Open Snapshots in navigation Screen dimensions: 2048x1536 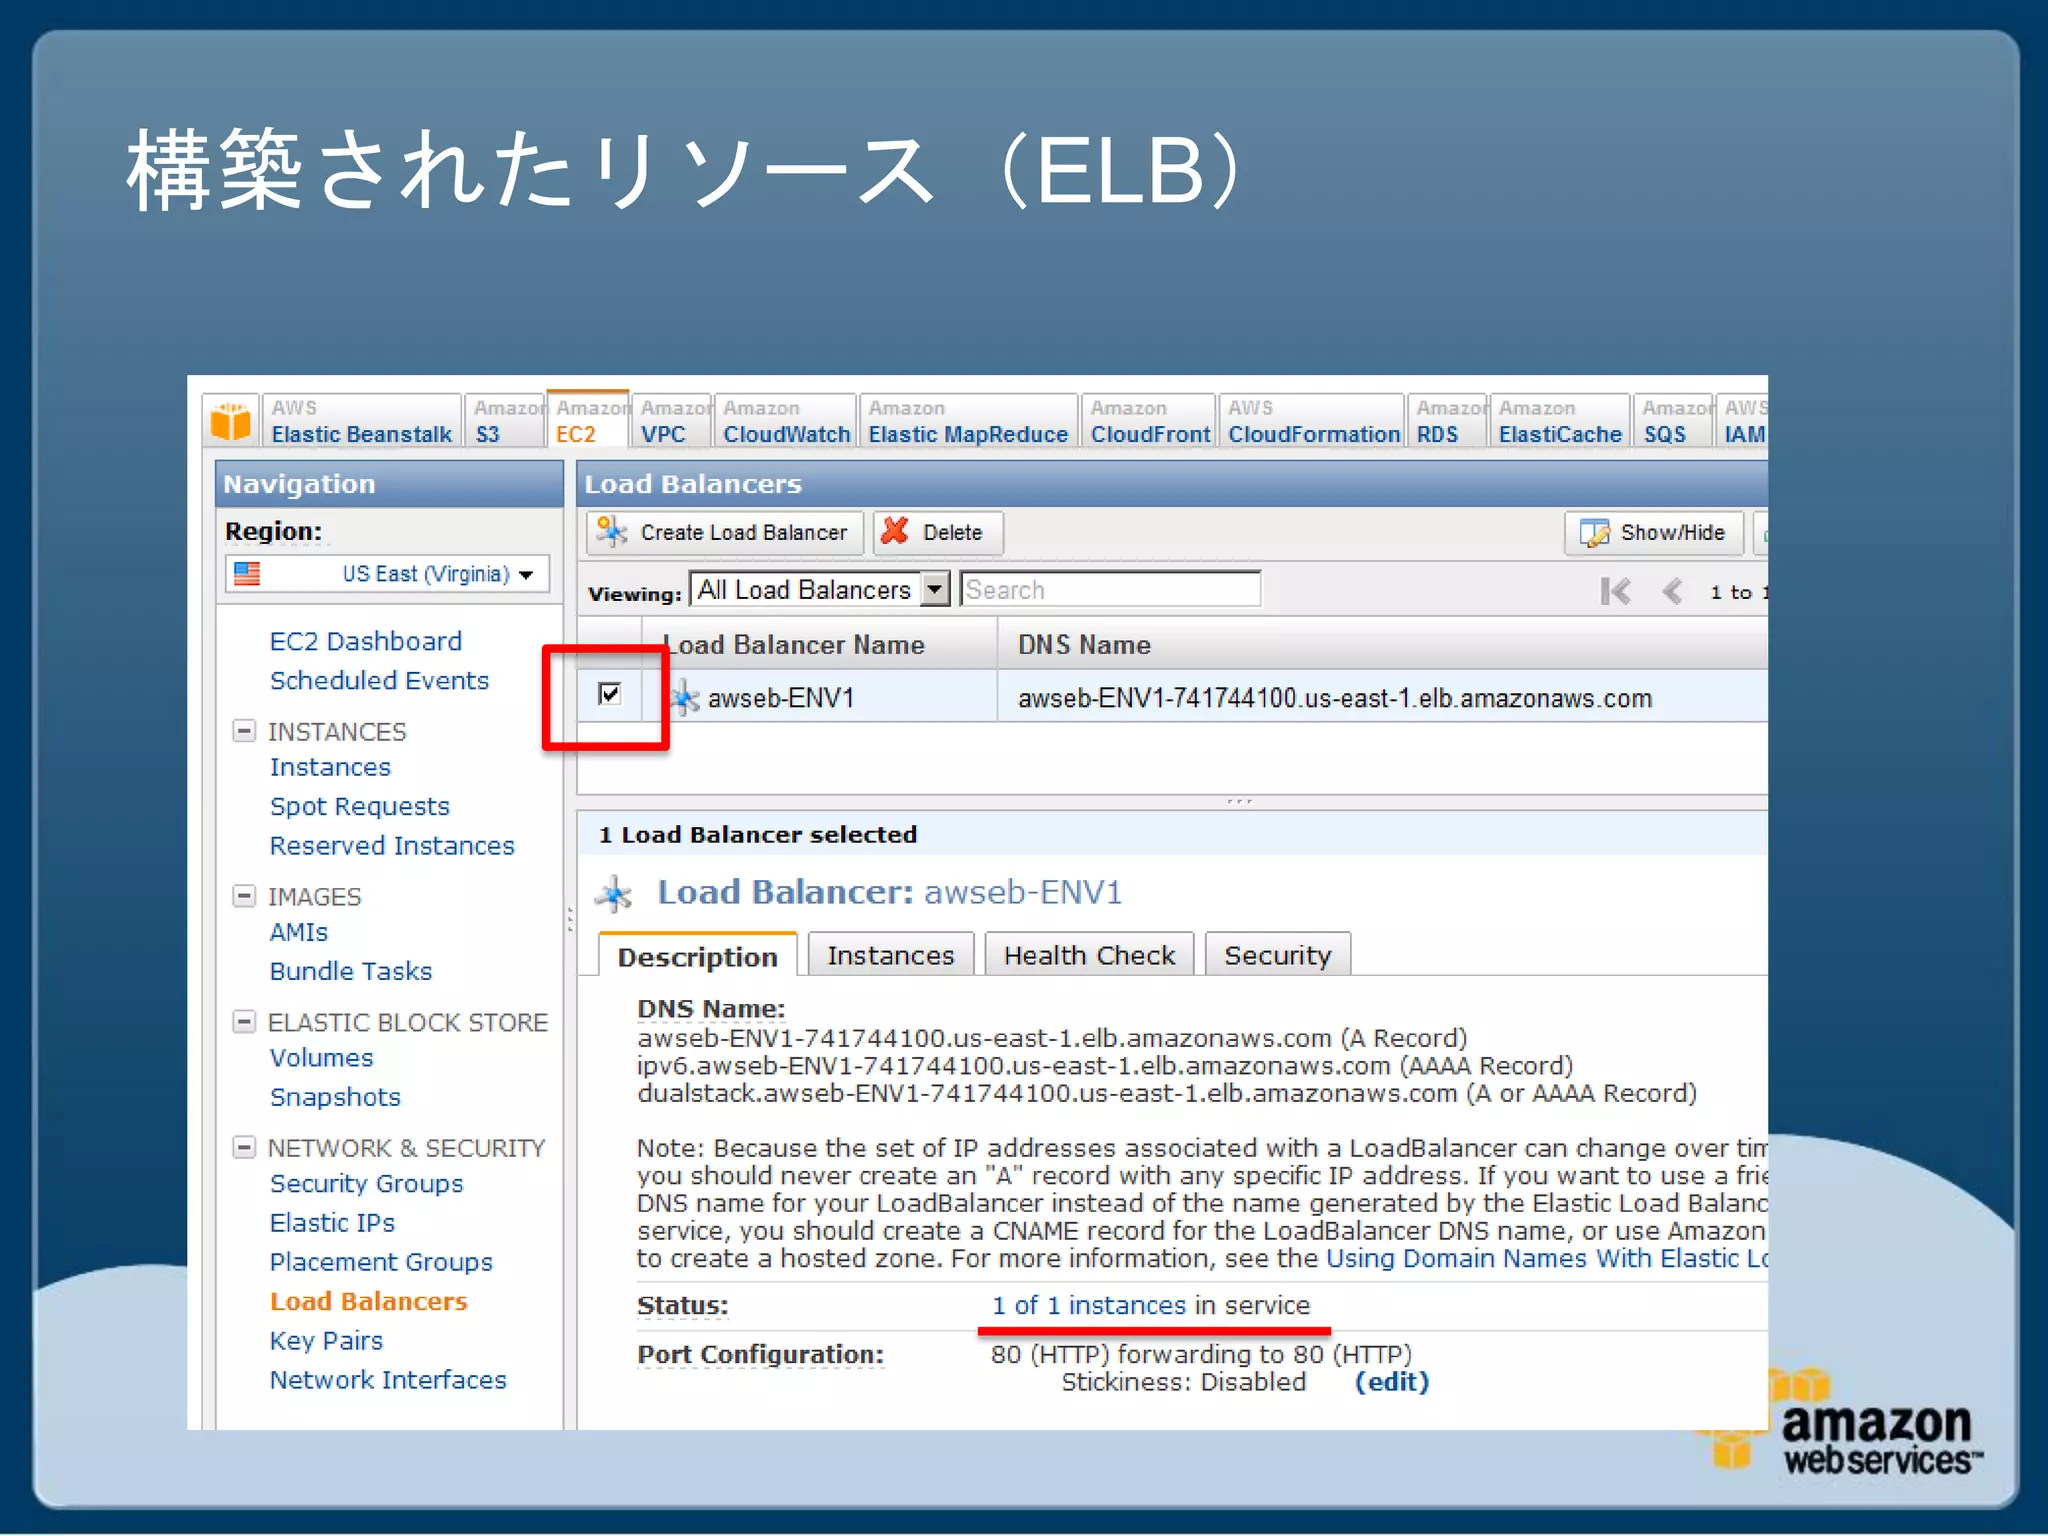[335, 1097]
